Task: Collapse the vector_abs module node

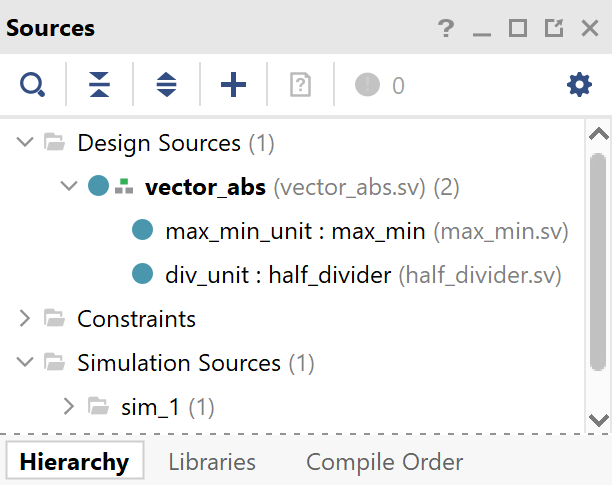Action: click(69, 186)
